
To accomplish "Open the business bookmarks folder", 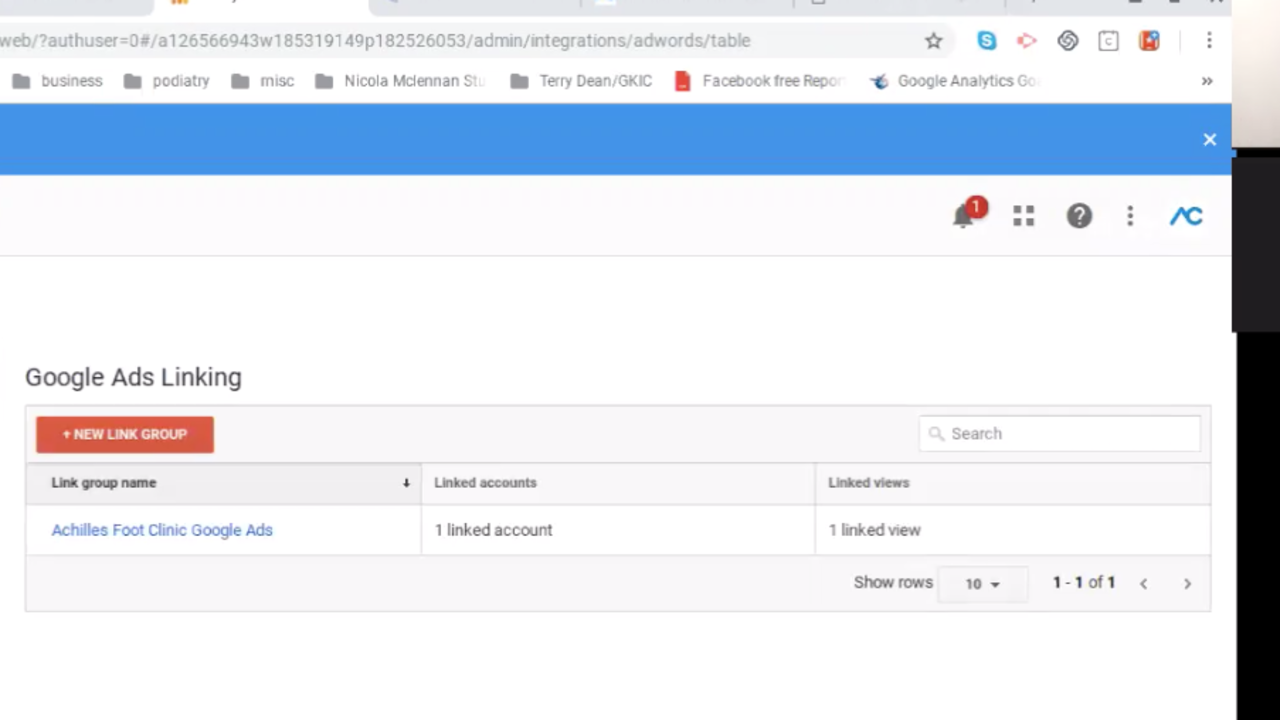I will click(x=57, y=81).
